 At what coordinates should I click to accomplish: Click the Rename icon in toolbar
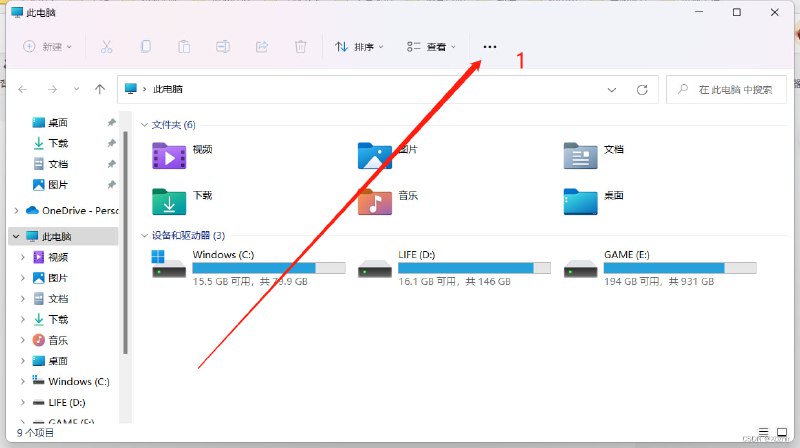coord(223,47)
